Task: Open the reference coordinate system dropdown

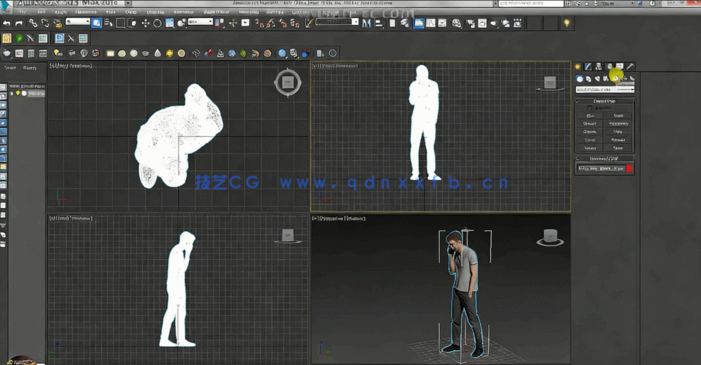Action: click(200, 21)
